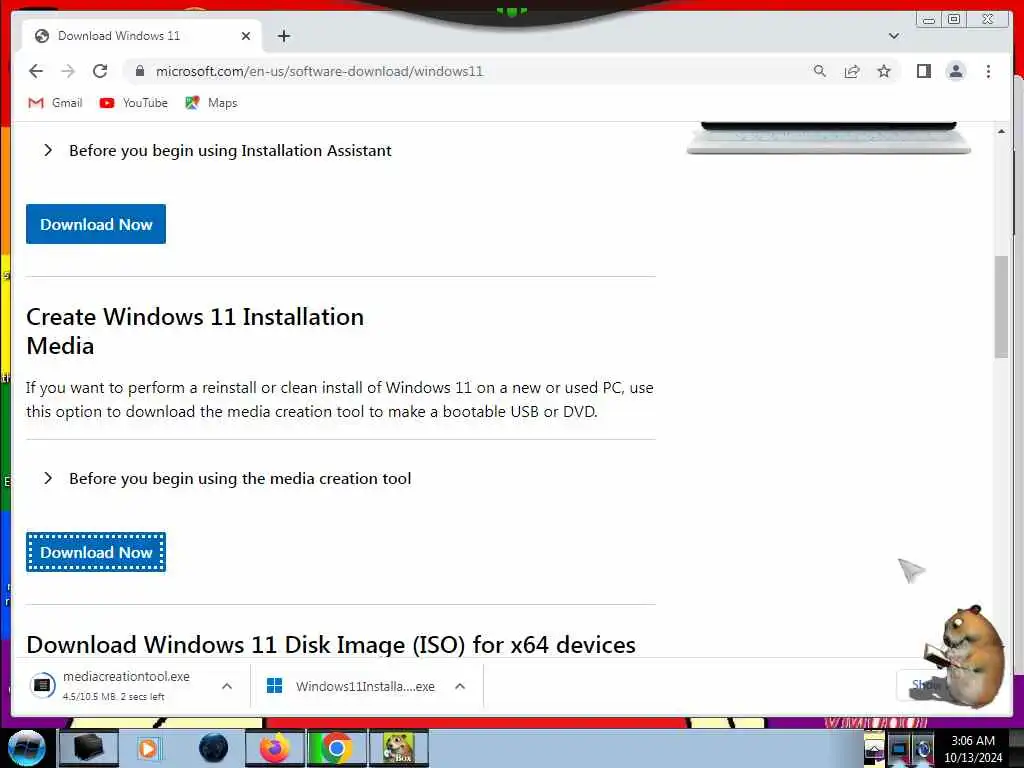Screen dimensions: 1024x768
Task: Open the tab search dropdown arrow
Action: coord(894,36)
